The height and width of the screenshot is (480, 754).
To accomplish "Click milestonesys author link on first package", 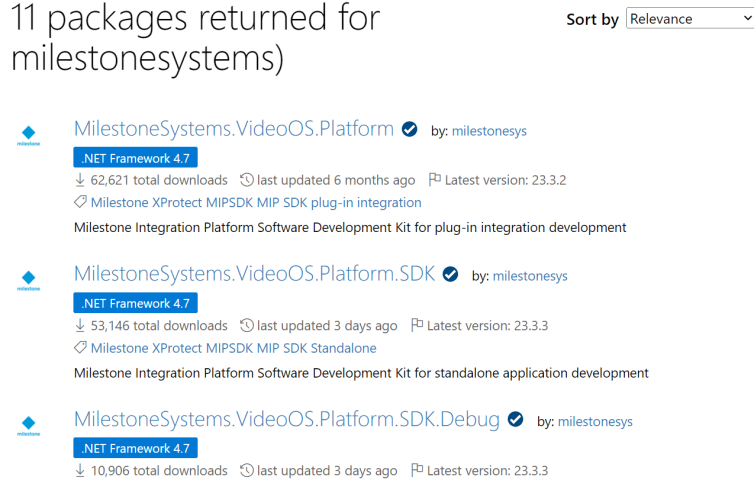I will [489, 131].
